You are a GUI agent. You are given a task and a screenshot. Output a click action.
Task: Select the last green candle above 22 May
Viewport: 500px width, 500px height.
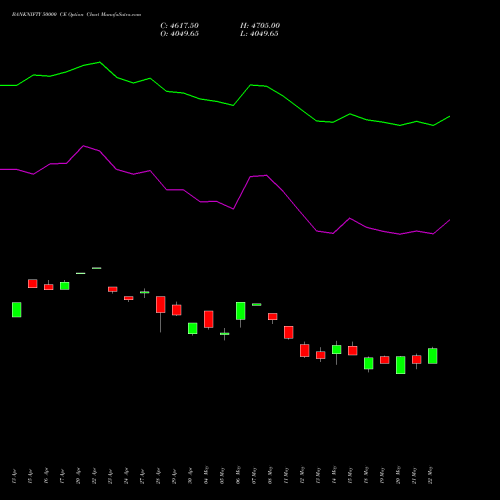pos(433,356)
